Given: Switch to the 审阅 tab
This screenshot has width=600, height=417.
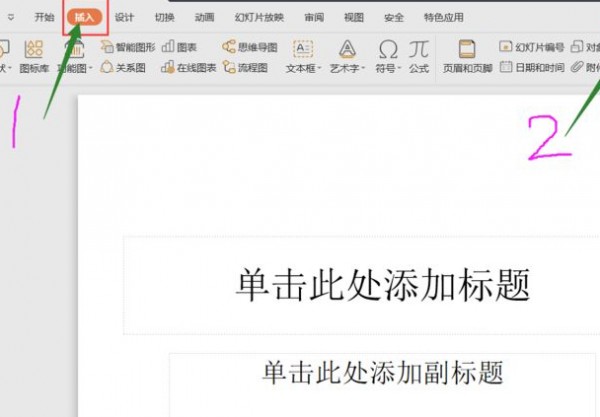Looking at the screenshot, I should click(314, 18).
